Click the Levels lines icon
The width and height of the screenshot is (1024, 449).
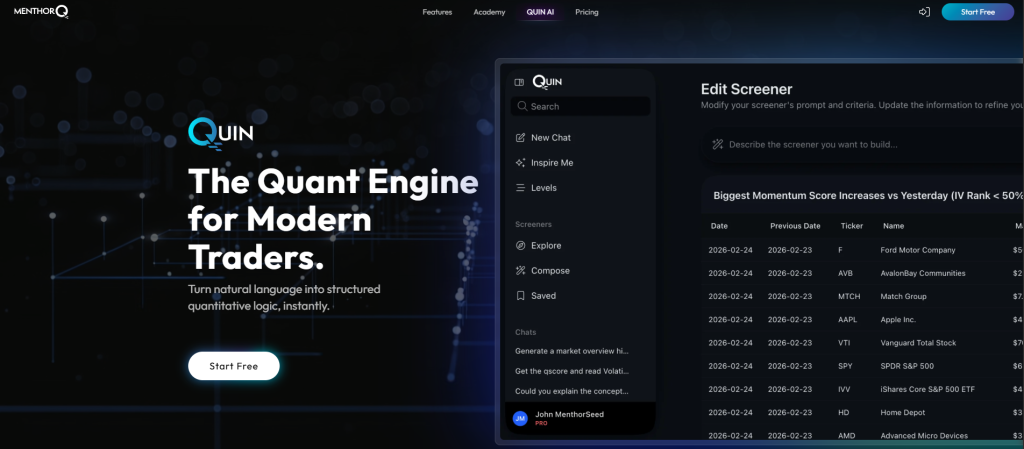pyautogui.click(x=520, y=188)
